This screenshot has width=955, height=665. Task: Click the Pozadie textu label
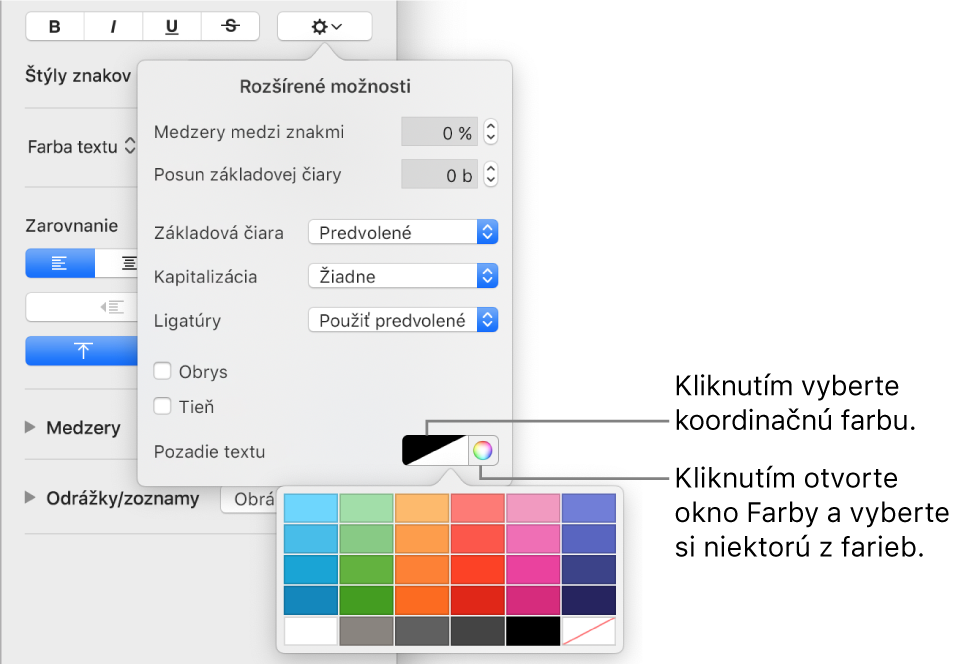tap(210, 451)
